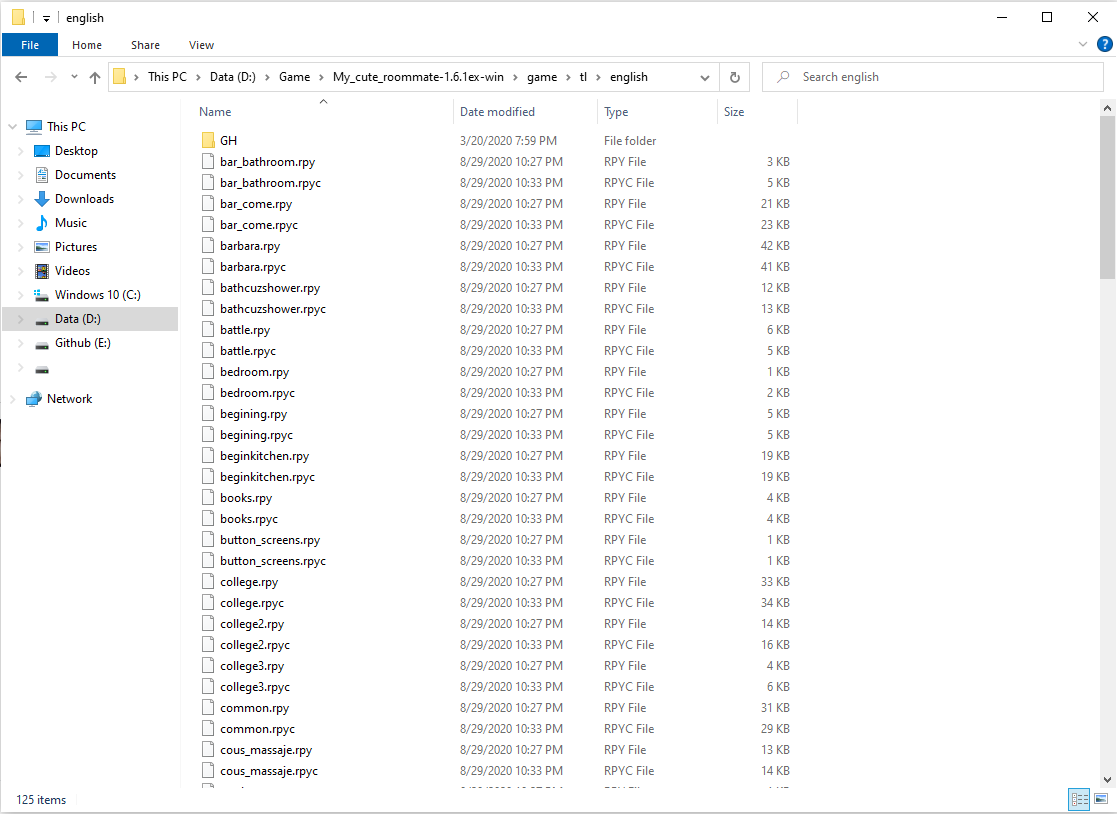
Task: Open Music in navigation pane
Action: pyautogui.click(x=71, y=223)
